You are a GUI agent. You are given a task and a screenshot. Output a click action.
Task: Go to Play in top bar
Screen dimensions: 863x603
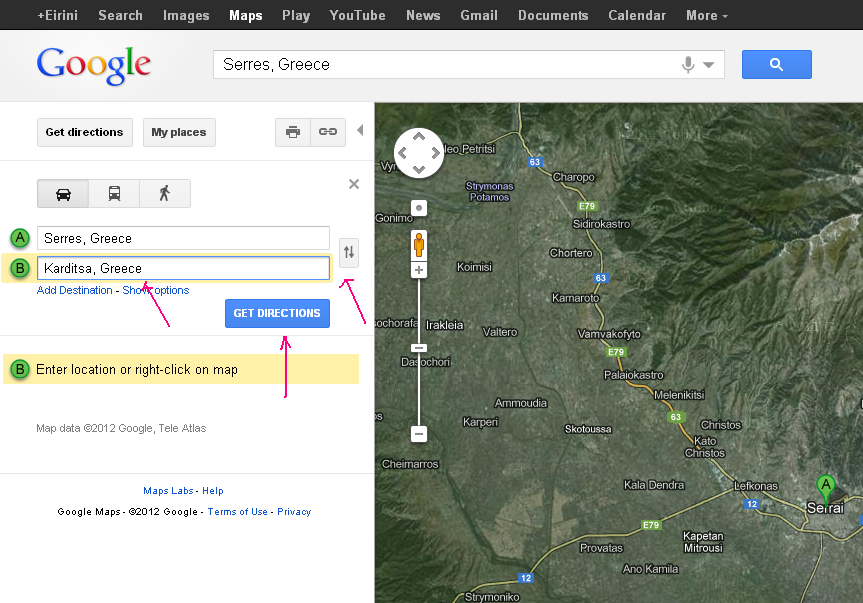(x=296, y=15)
